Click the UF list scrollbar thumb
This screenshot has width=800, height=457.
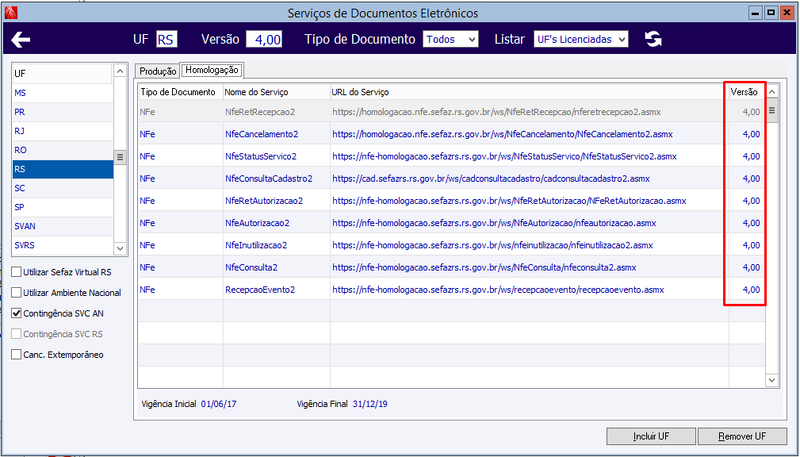coord(120,157)
